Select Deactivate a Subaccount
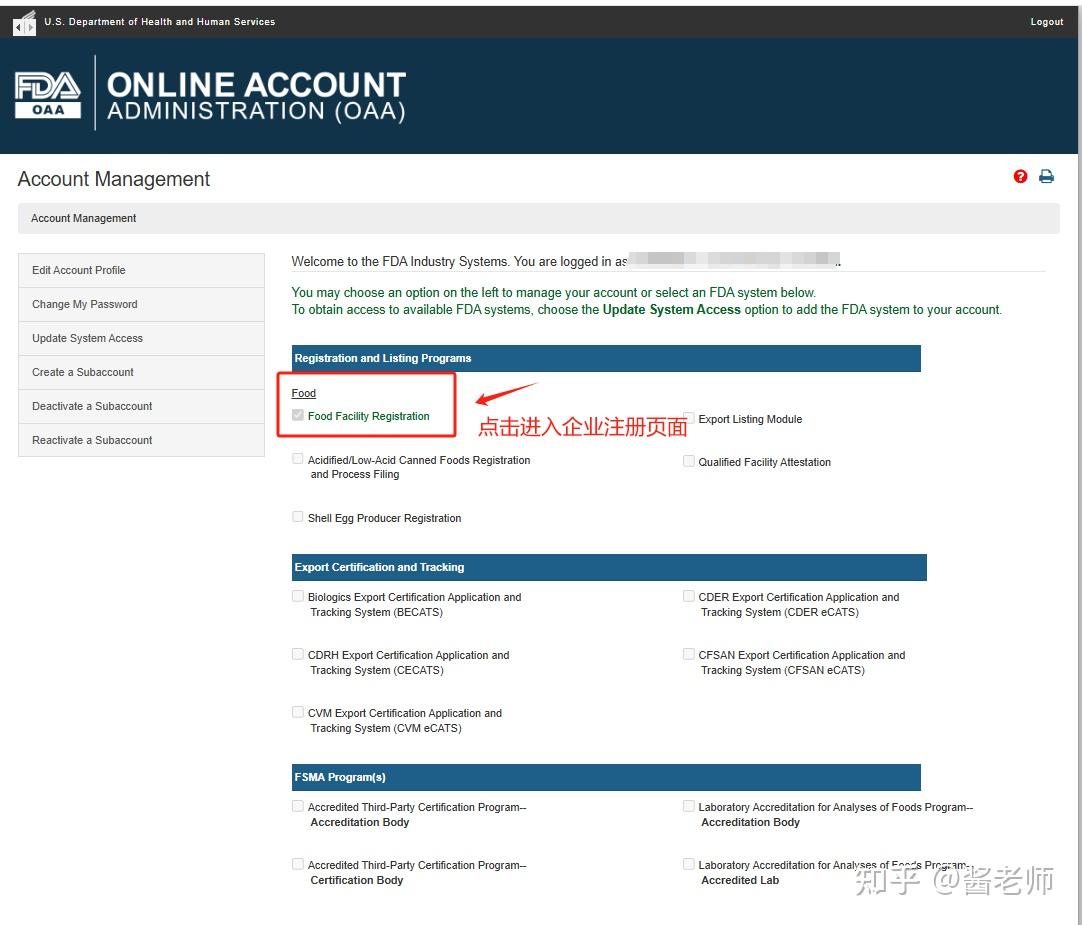Screen dimensions: 1082x925 [x=92, y=406]
